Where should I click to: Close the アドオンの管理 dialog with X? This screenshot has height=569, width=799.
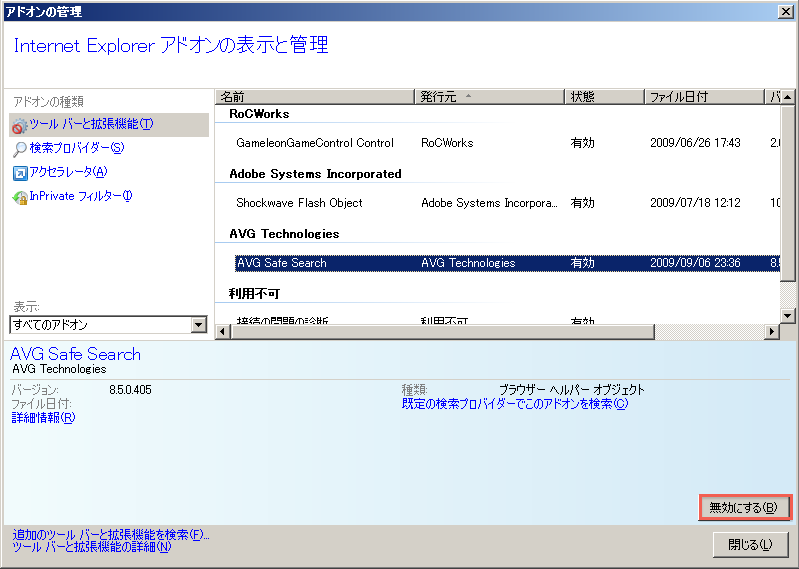pos(786,12)
